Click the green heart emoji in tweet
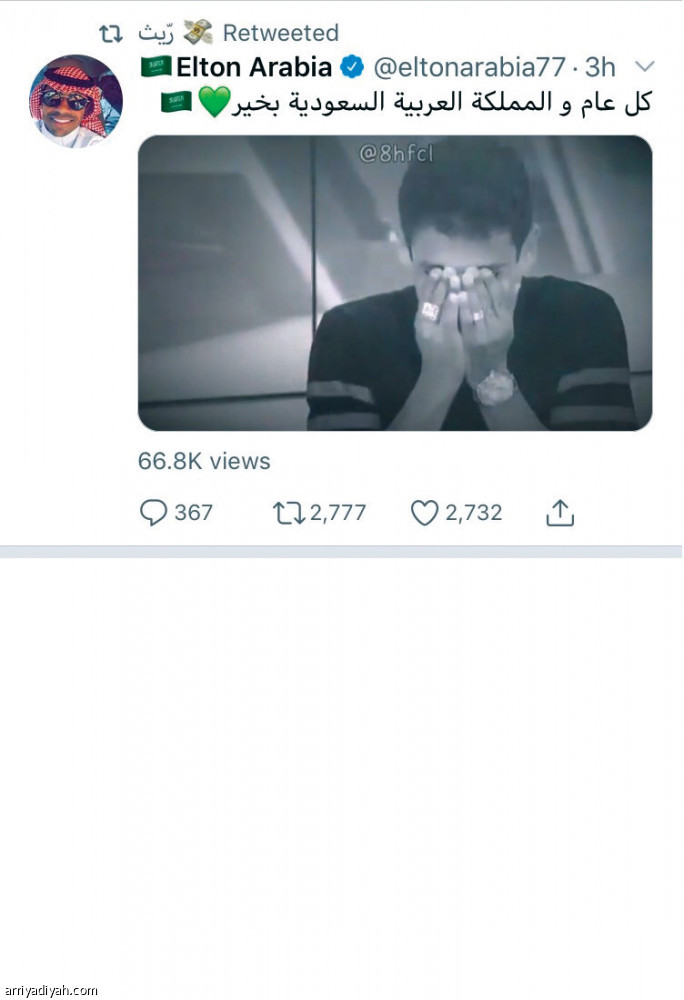Viewport: 684px width, 1000px height. tap(215, 102)
